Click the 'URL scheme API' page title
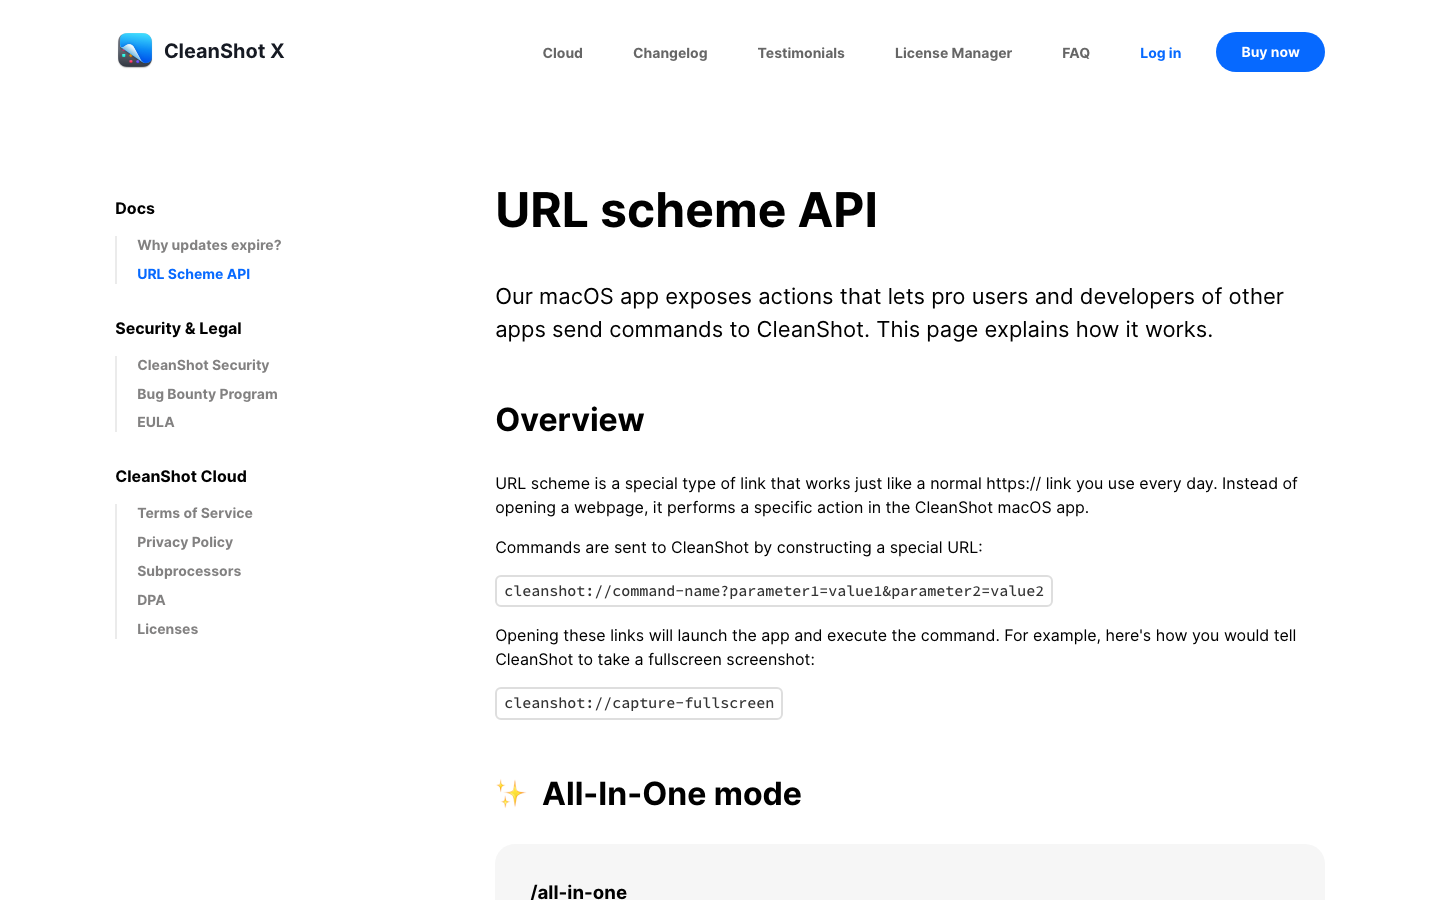This screenshot has height=900, width=1440. pyautogui.click(x=686, y=210)
